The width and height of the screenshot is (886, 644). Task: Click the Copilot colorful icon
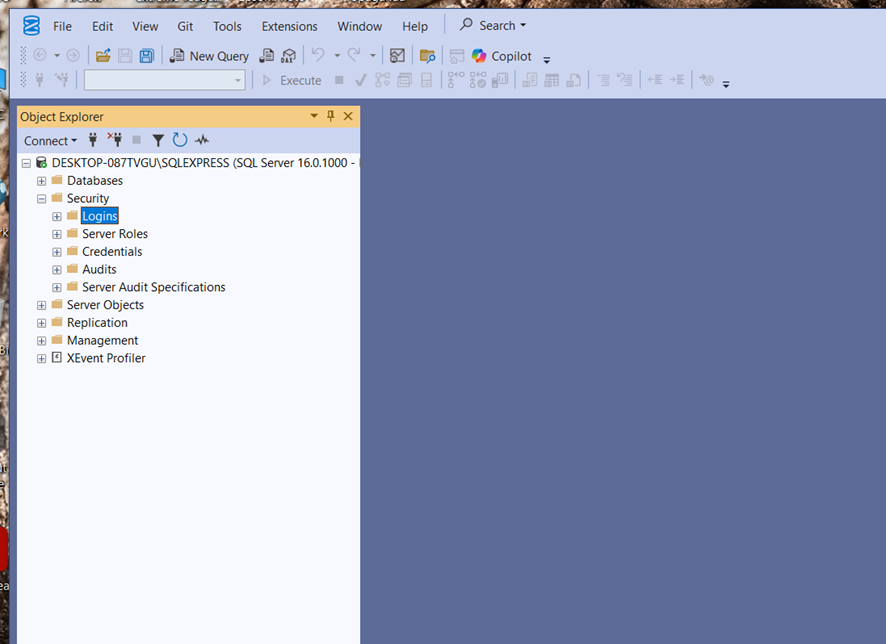(479, 55)
